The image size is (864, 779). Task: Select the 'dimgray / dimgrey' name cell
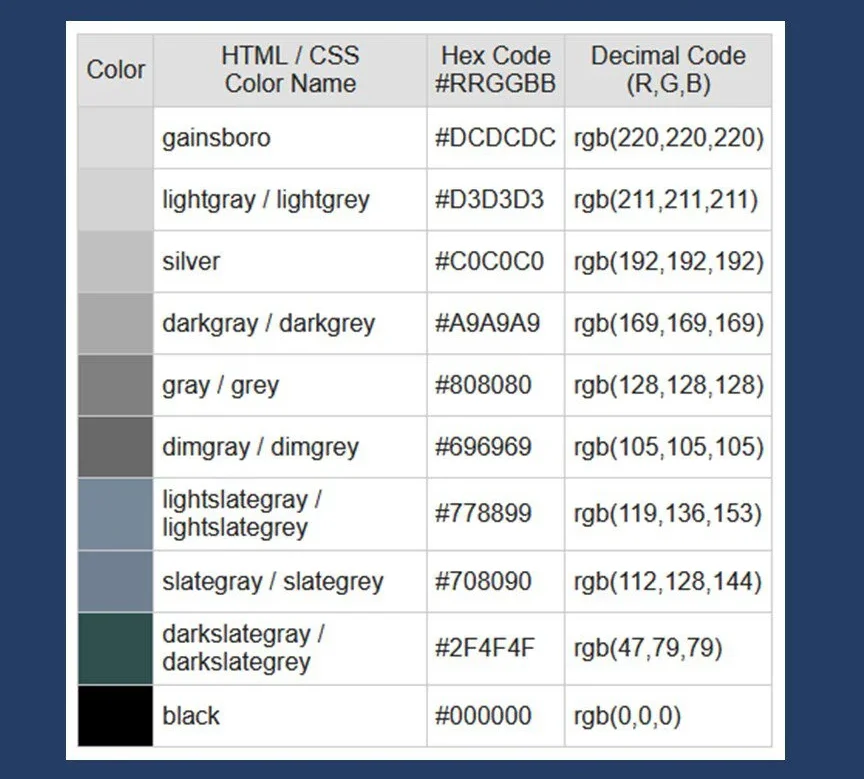pos(290,447)
